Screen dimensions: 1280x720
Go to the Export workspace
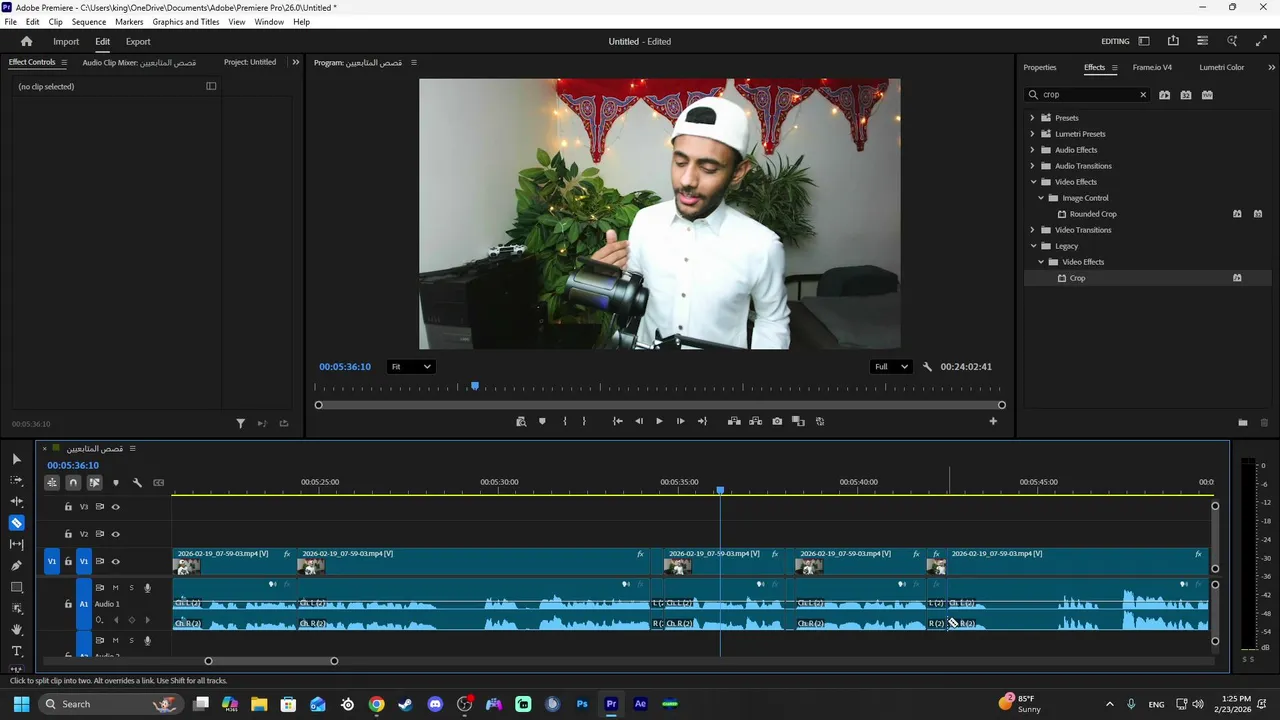[x=138, y=42]
